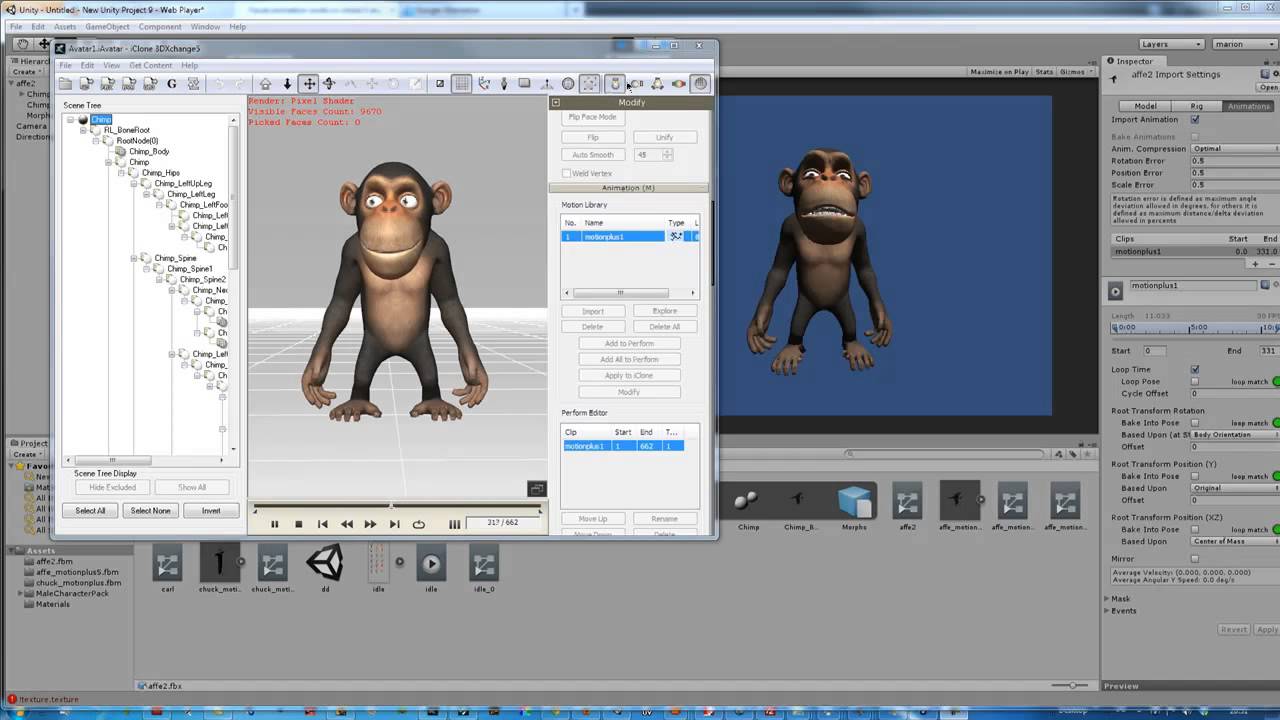Toggle loop playback in 3DXchange player
This screenshot has width=1280, height=720.
point(418,524)
